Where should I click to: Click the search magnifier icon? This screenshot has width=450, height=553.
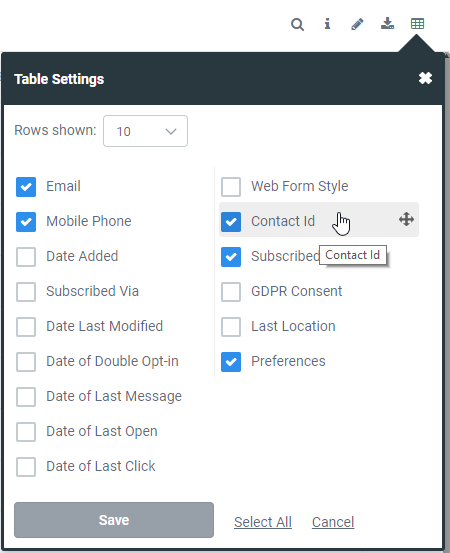click(297, 25)
